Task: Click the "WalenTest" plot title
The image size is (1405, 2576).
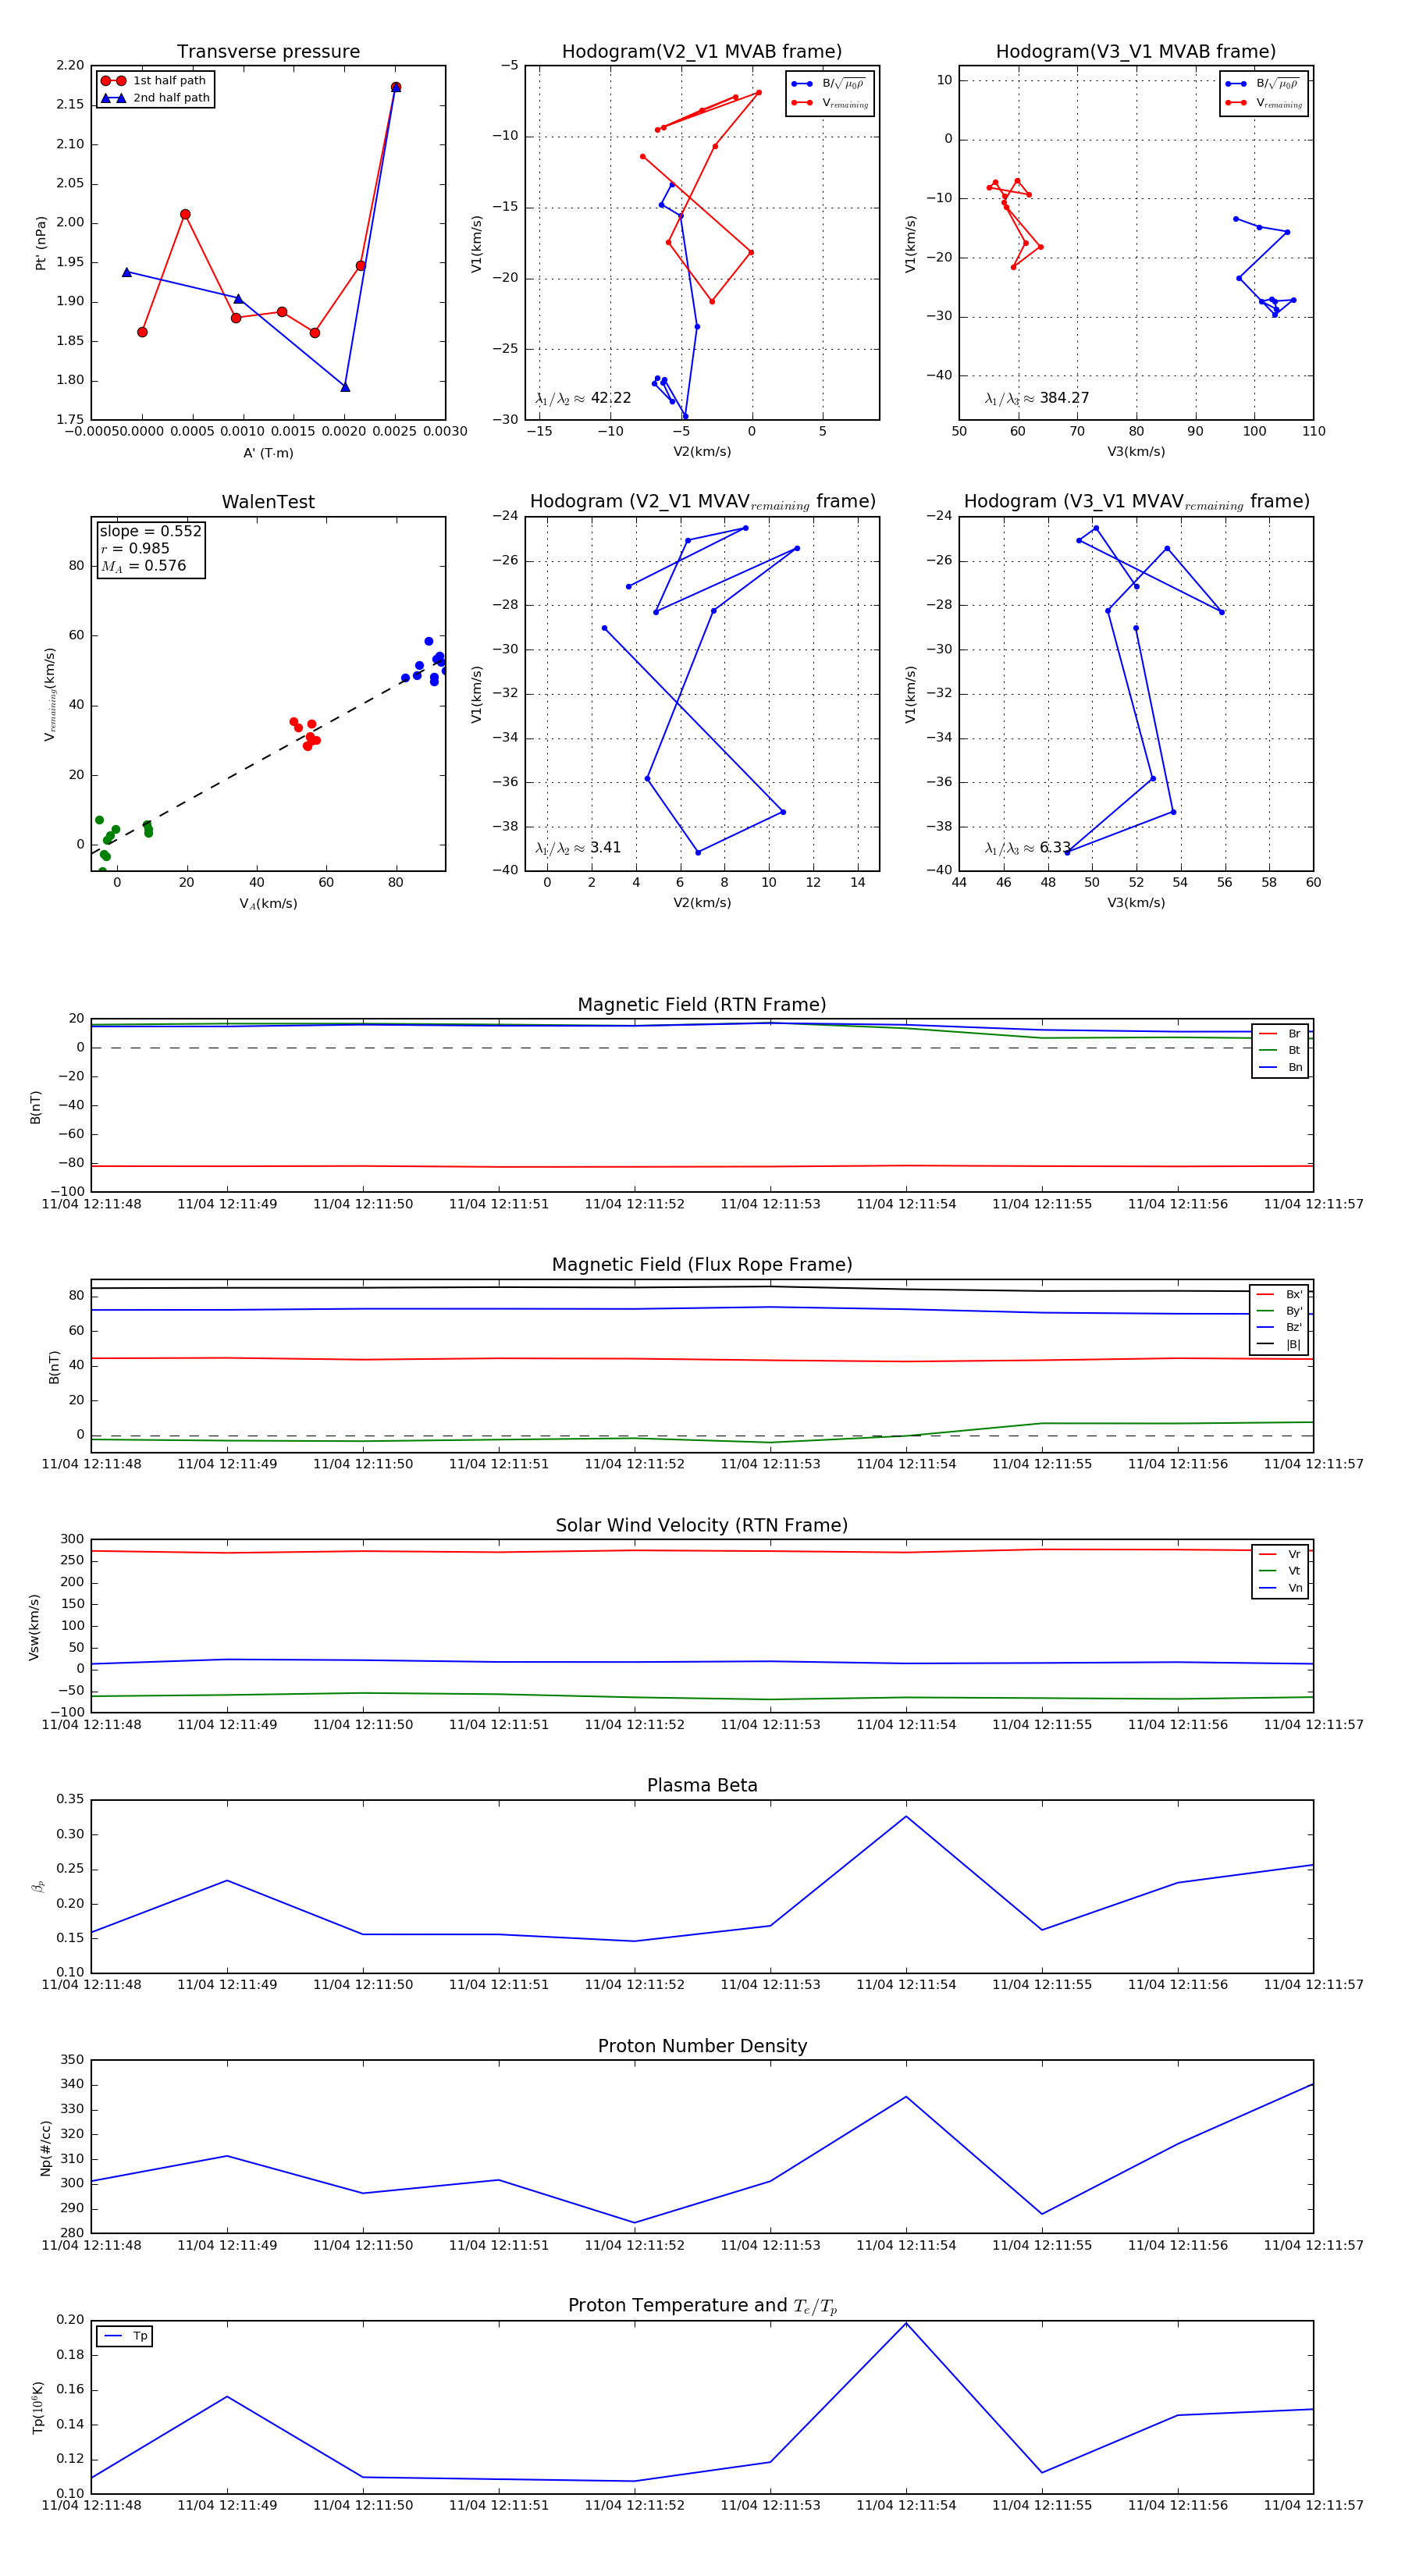Action: click(x=268, y=502)
